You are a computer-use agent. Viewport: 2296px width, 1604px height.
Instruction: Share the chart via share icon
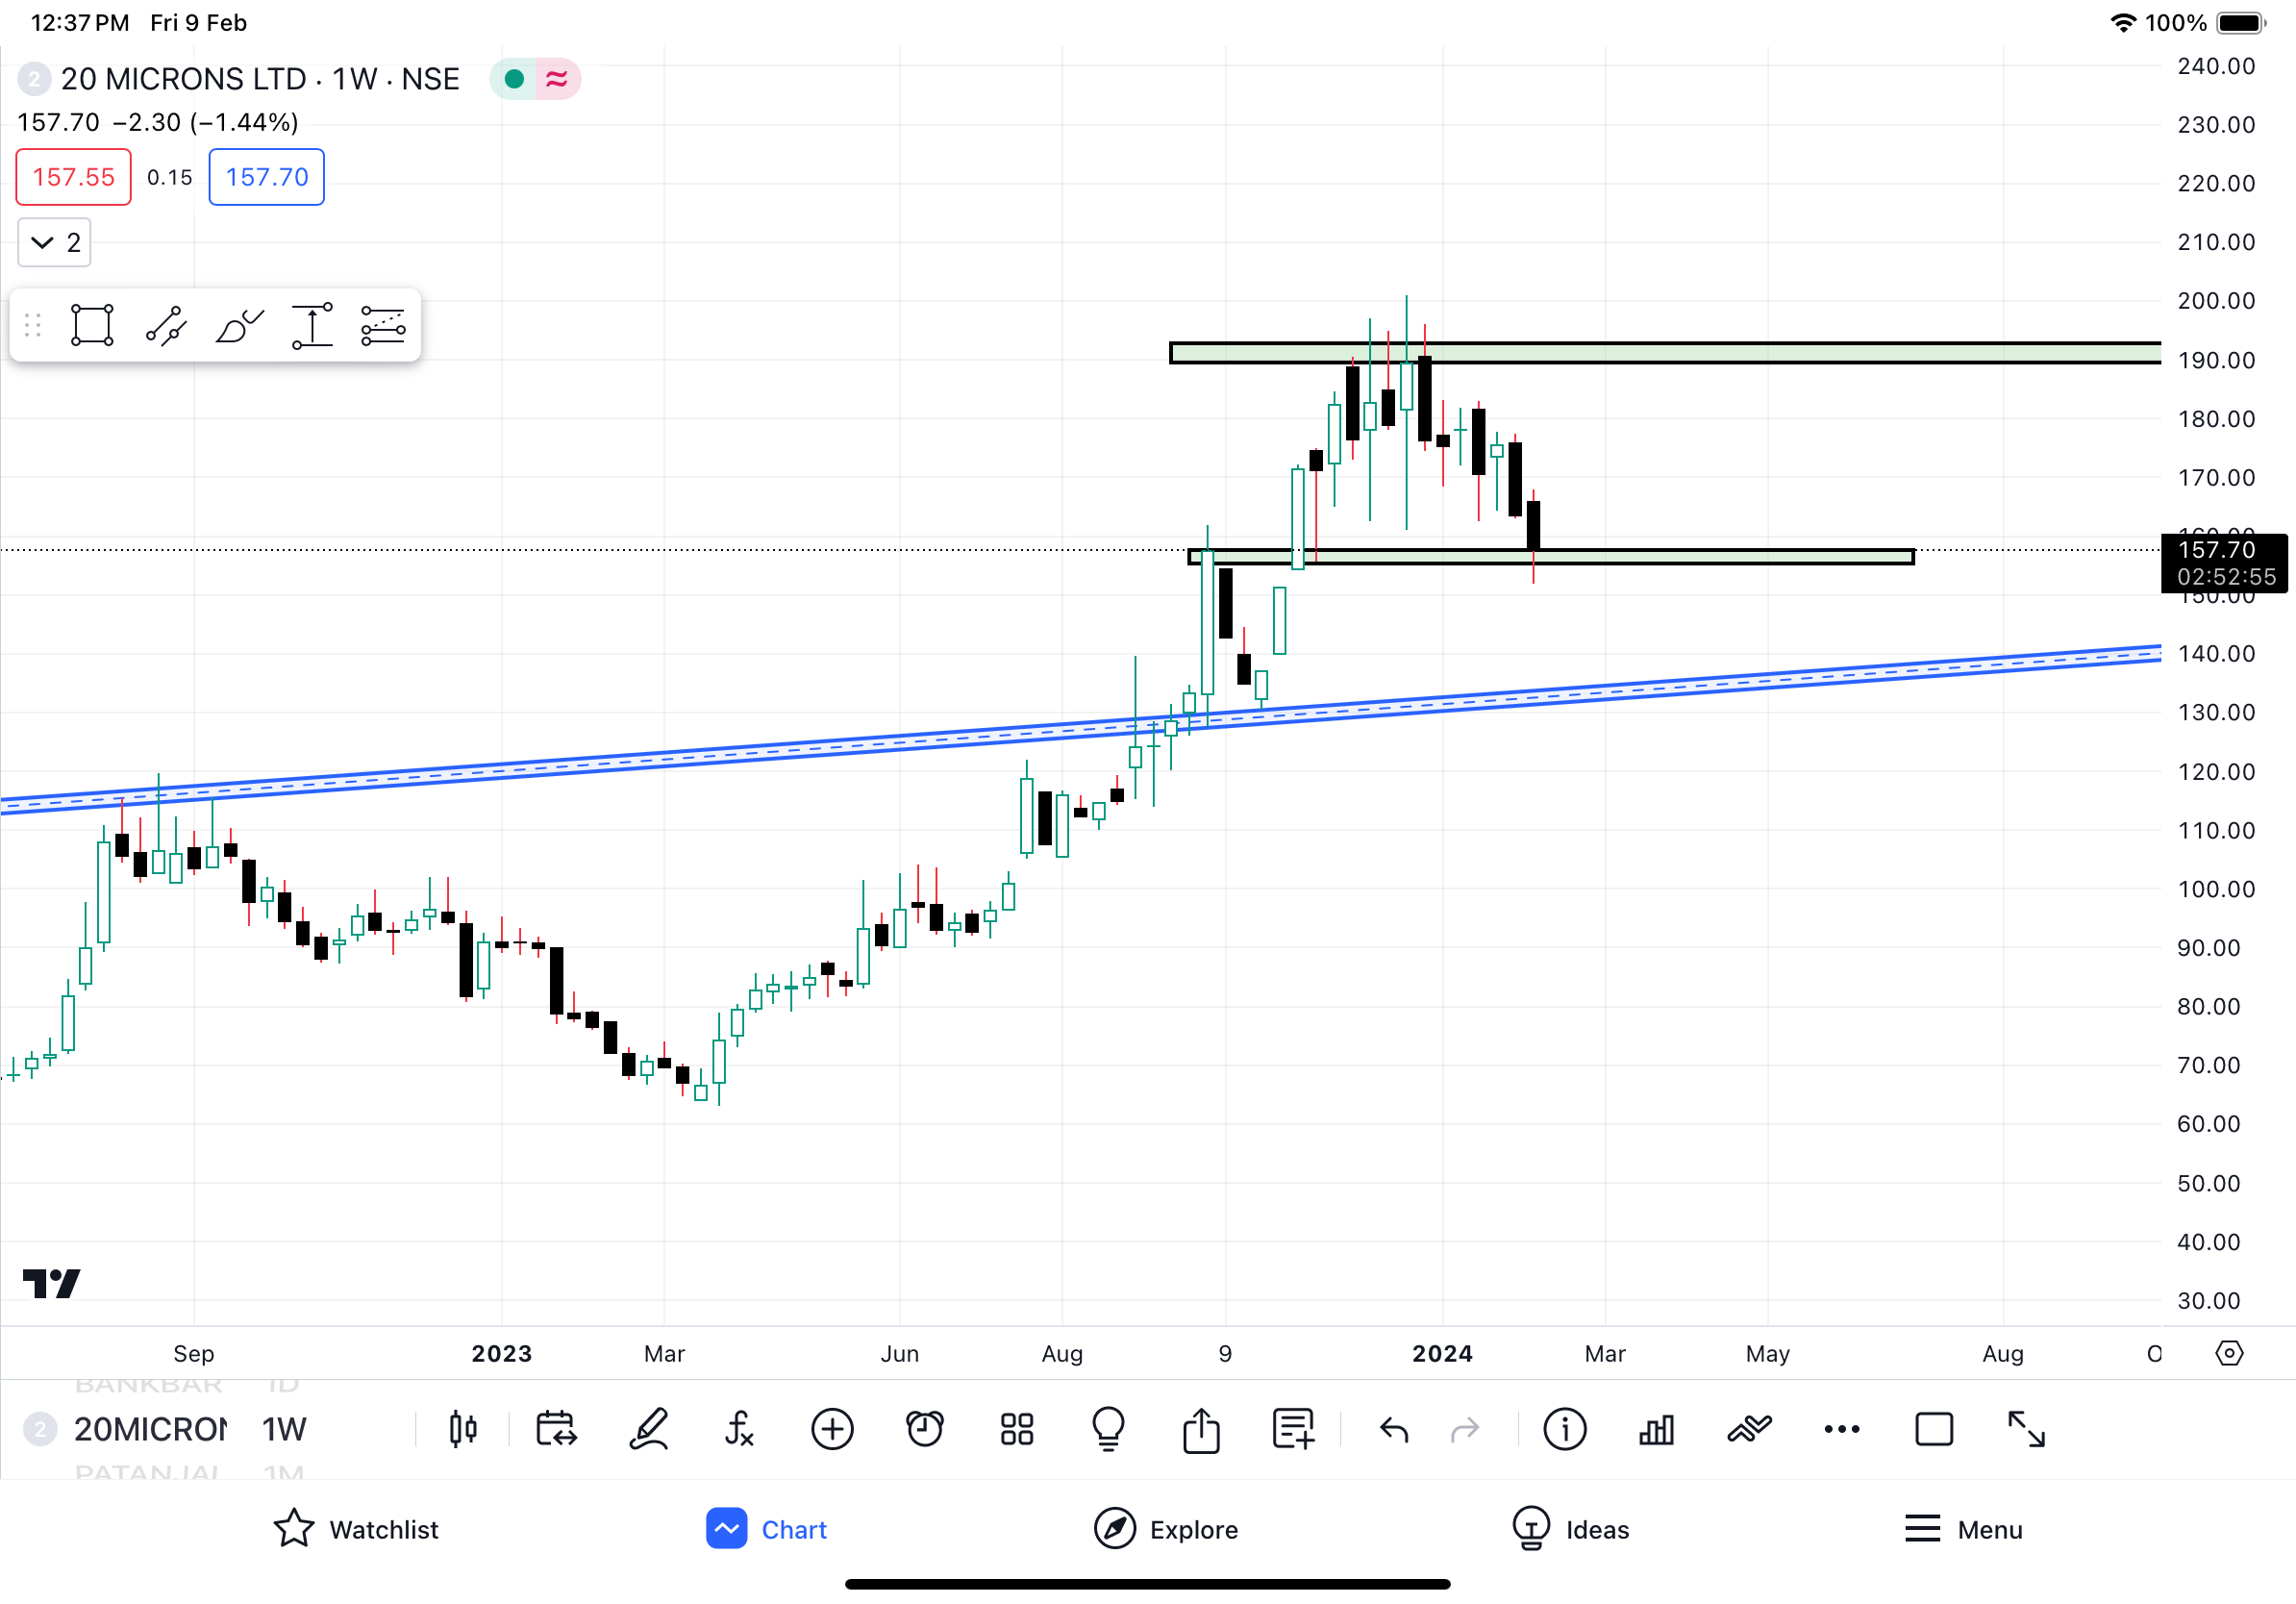(1201, 1429)
